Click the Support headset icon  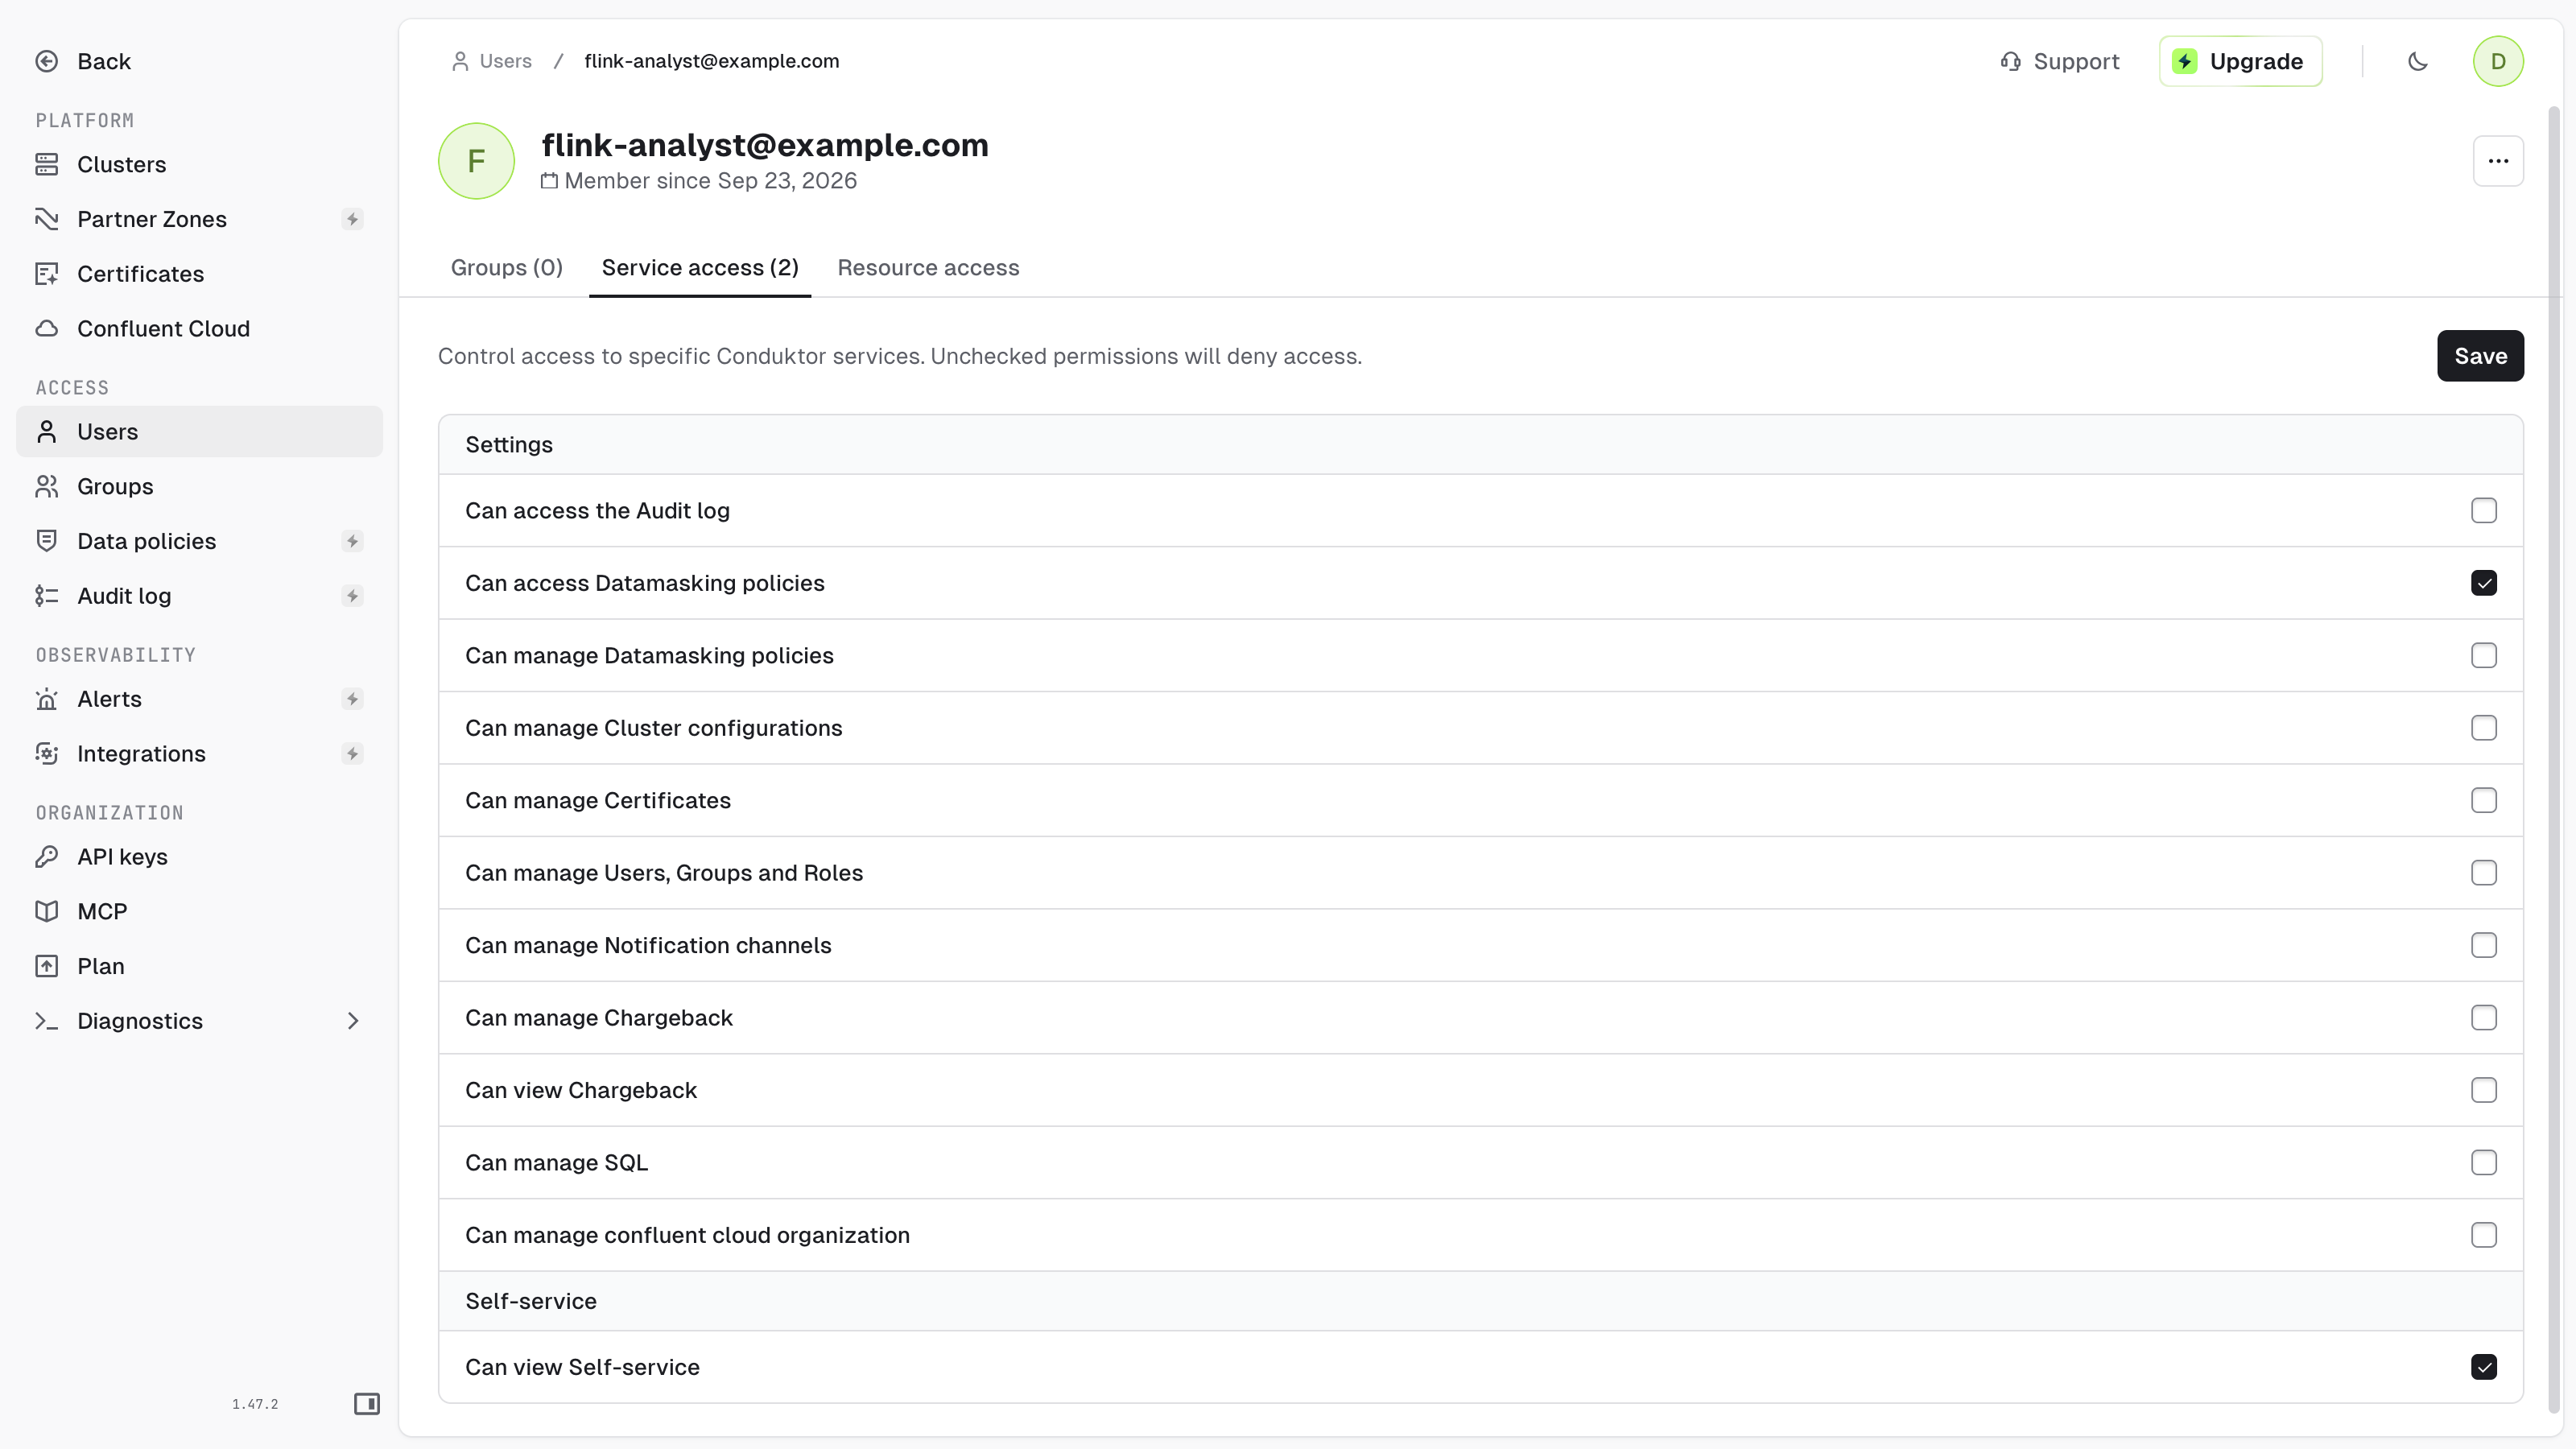click(2010, 62)
